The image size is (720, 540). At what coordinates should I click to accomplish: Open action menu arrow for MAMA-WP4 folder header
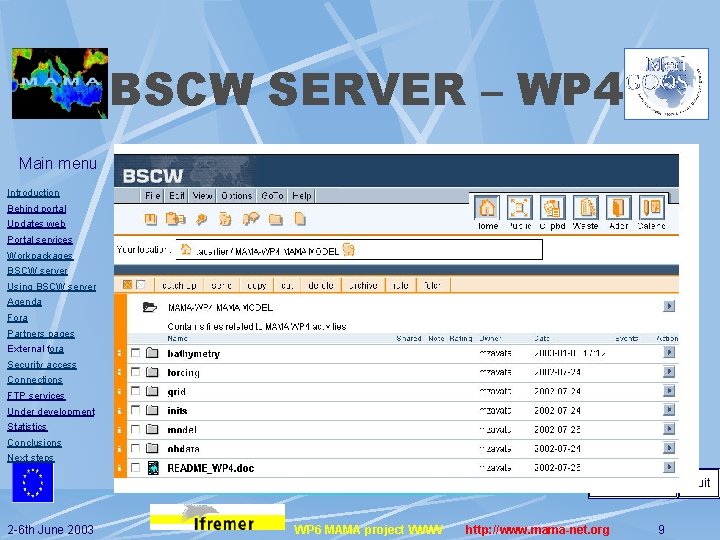[669, 306]
